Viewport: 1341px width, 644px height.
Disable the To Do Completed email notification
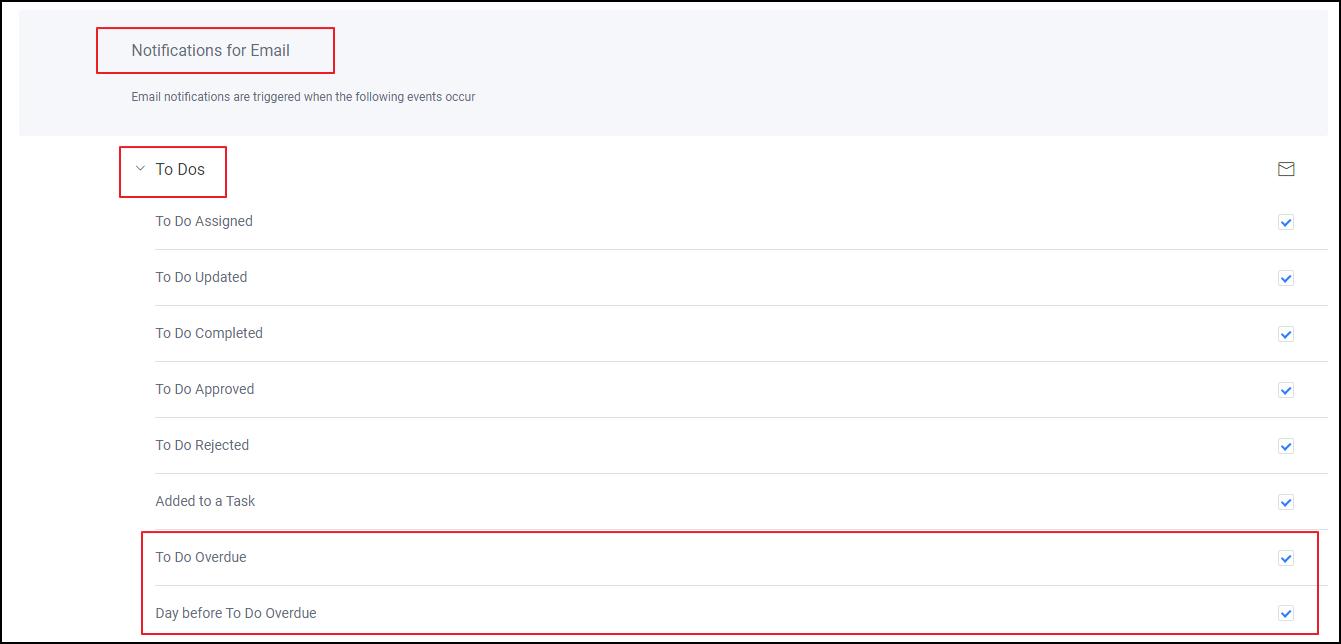1286,334
